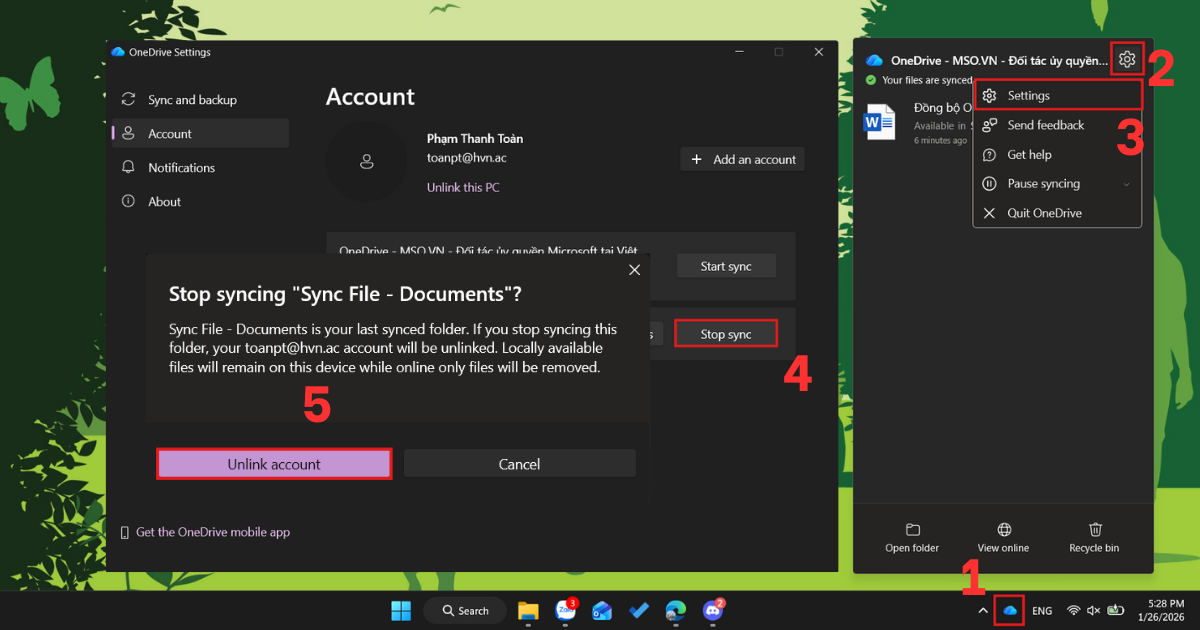This screenshot has width=1200, height=630.
Task: Click the Unlink account button
Action: pos(273,463)
